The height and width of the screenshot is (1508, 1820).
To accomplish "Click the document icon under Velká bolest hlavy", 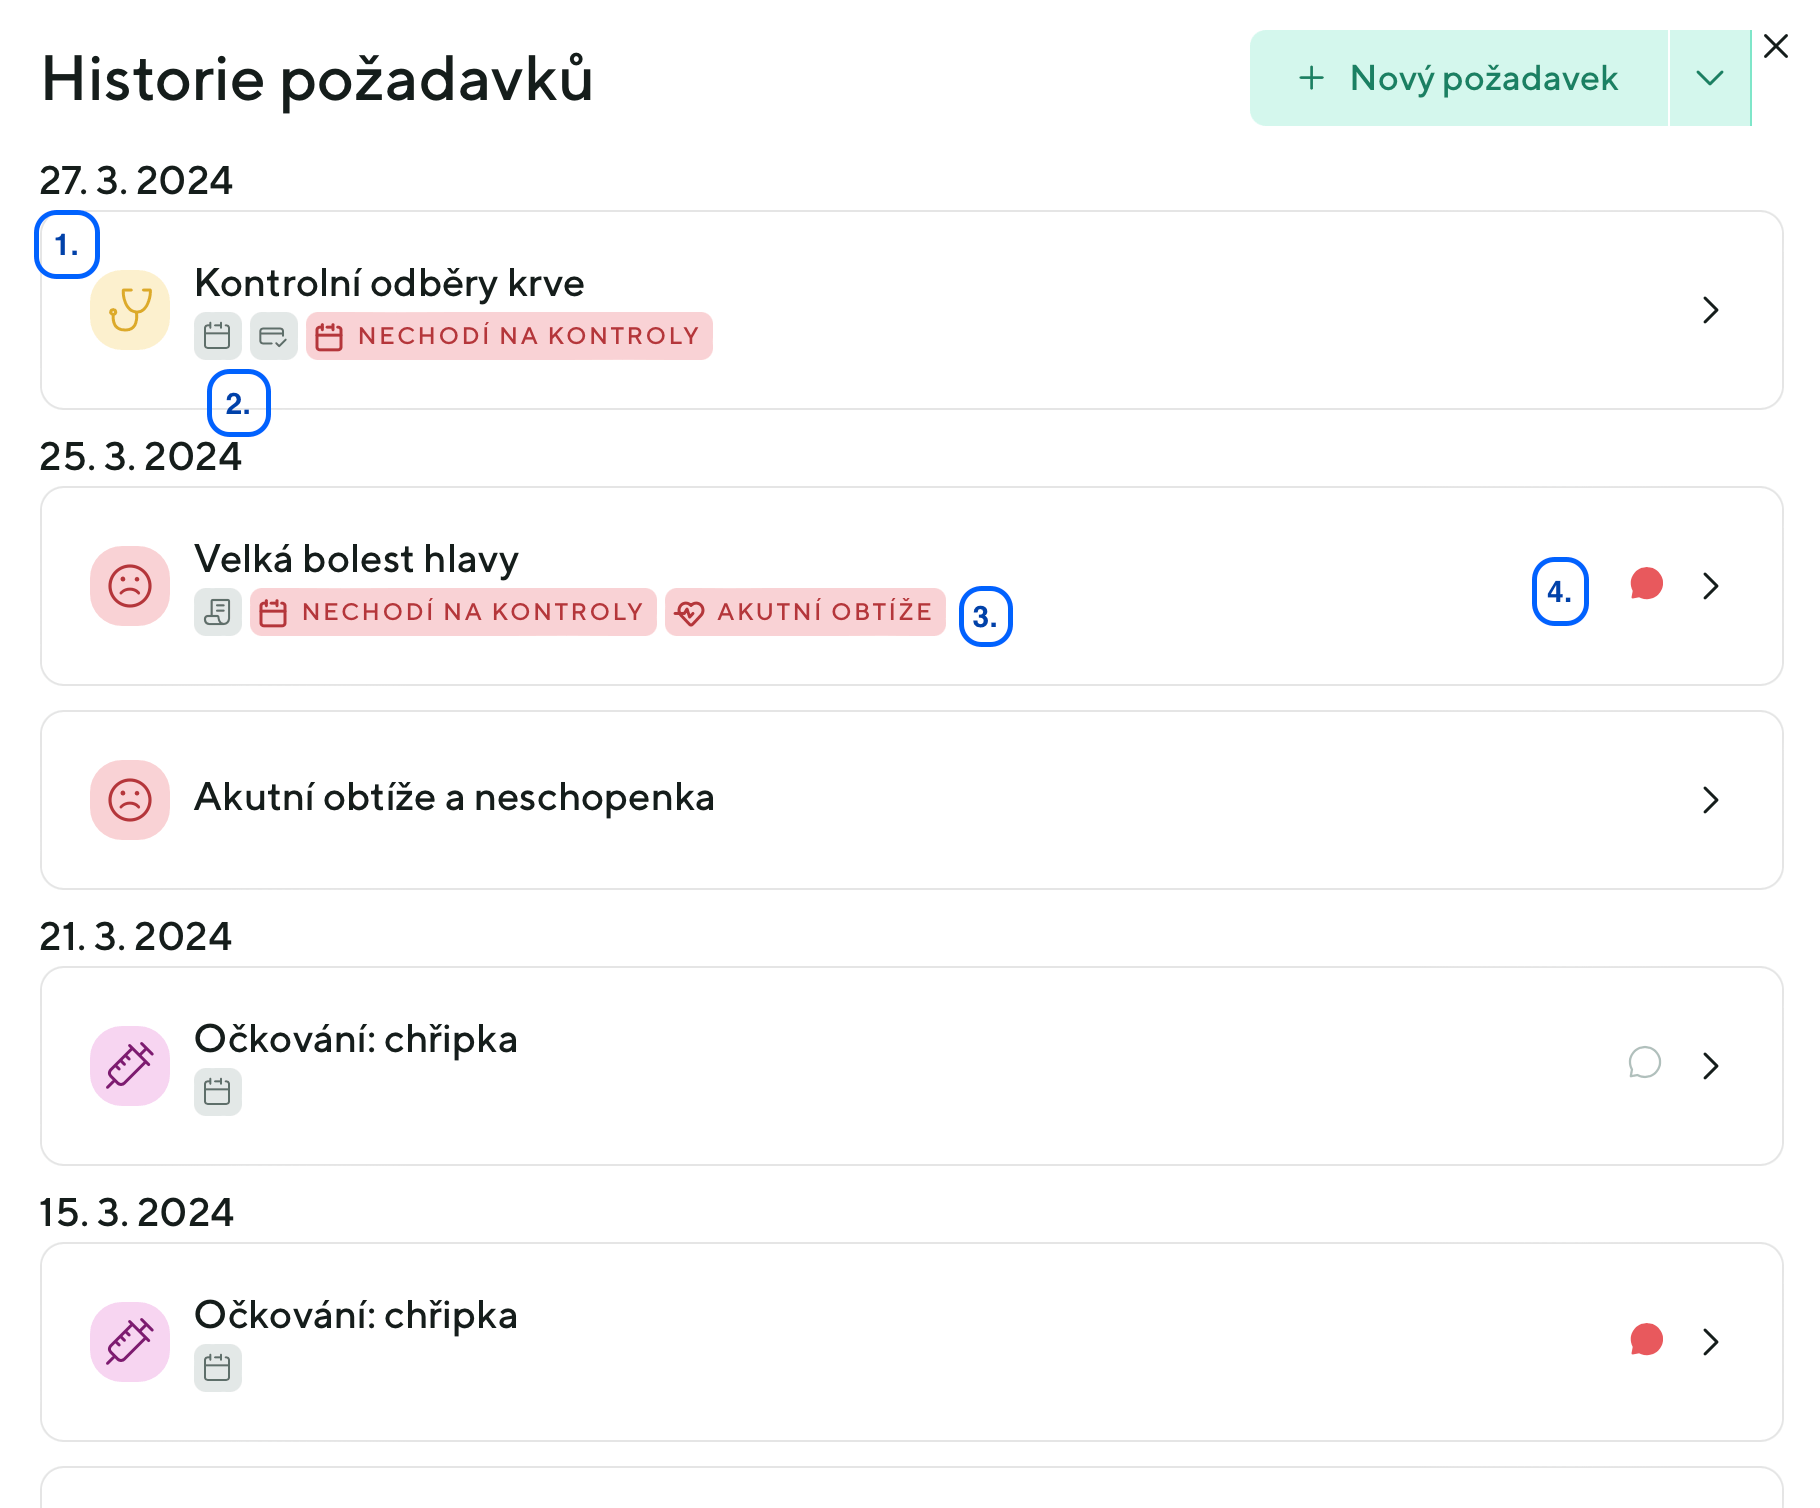I will coord(217,612).
